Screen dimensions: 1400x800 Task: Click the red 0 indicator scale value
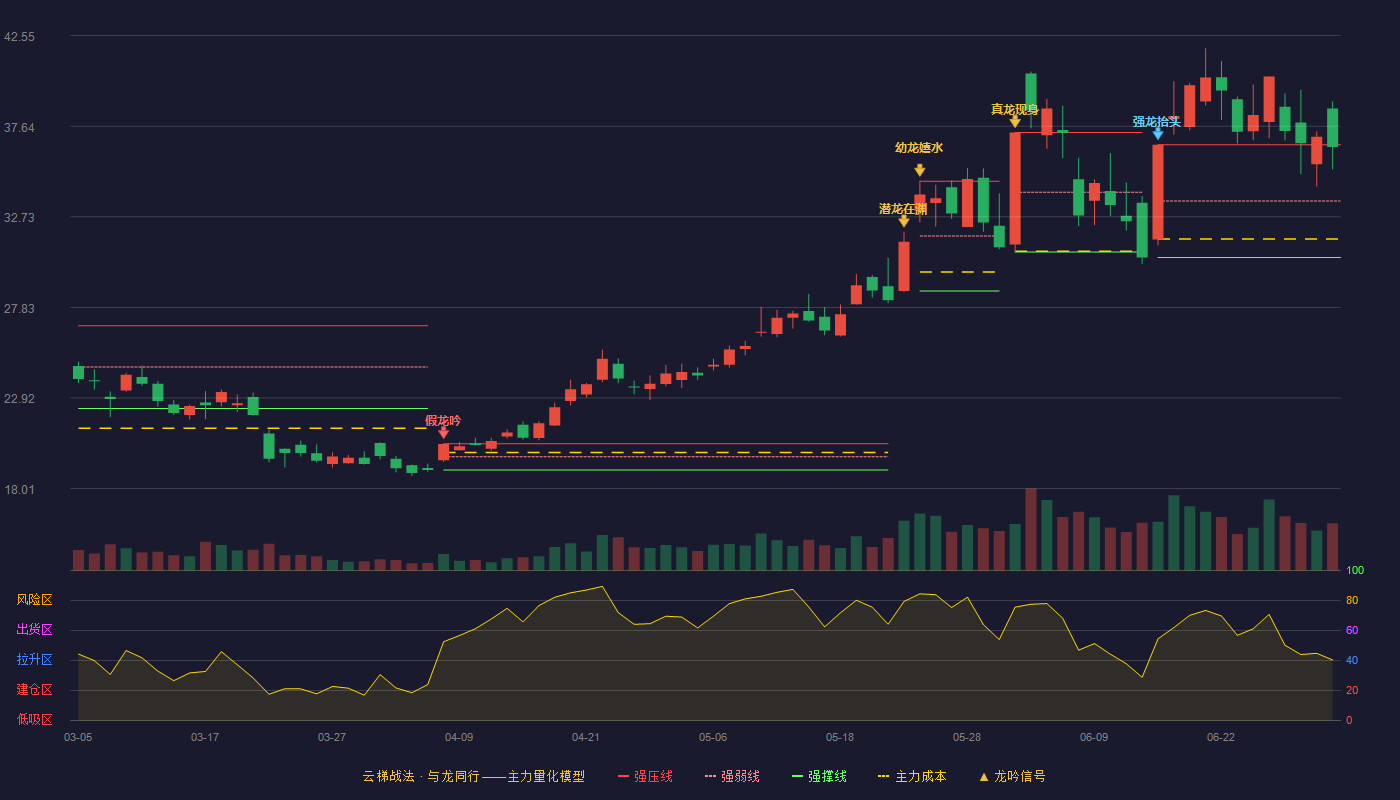click(x=1349, y=720)
